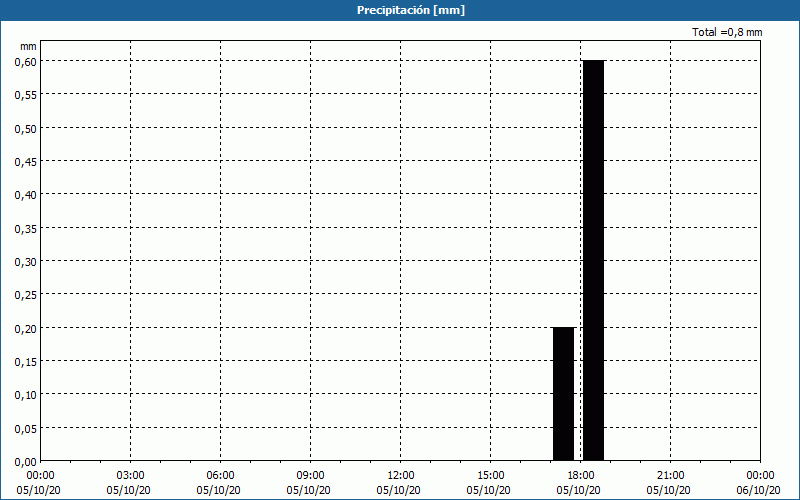Screen dimensions: 800x500
Task: Click the 0,60 y-axis value
Action: [x=26, y=61]
